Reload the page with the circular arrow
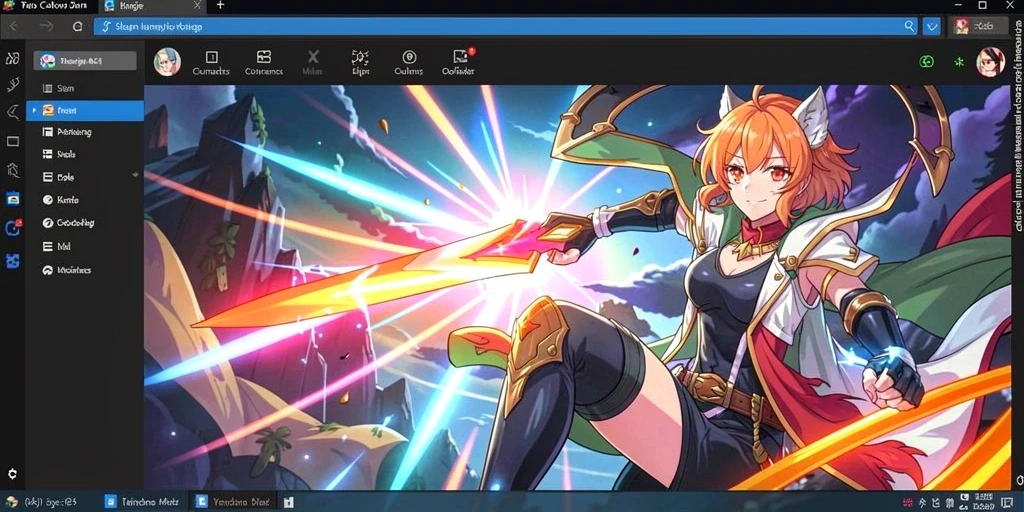Image resolution: width=1024 pixels, height=512 pixels. (x=78, y=27)
